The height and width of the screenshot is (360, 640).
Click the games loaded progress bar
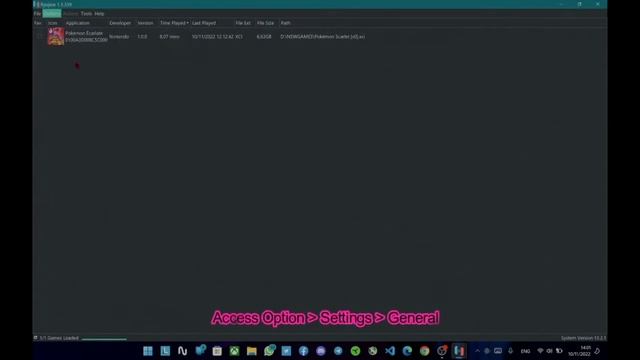pyautogui.click(x=104, y=338)
